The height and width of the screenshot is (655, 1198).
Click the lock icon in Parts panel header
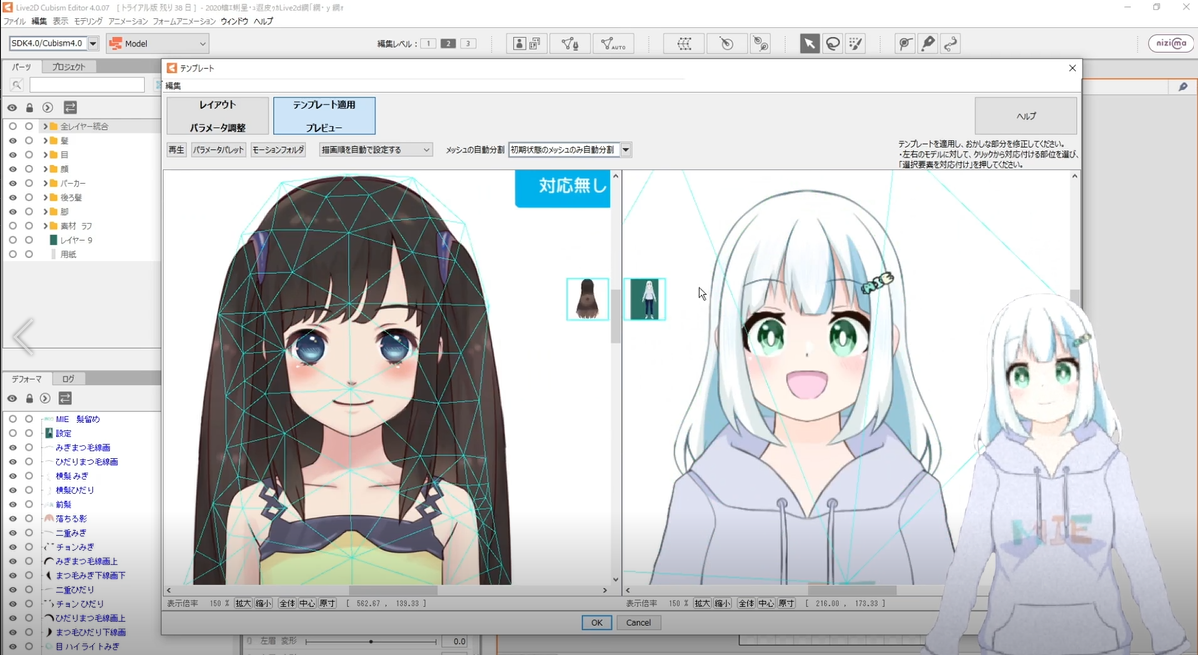pos(29,108)
